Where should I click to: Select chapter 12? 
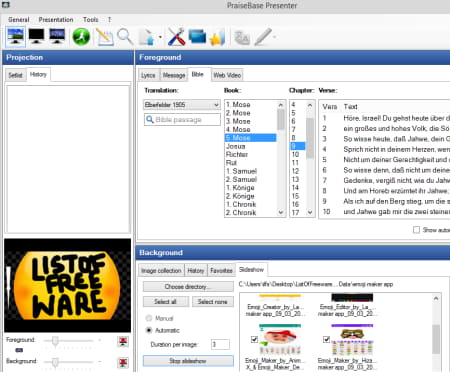(x=298, y=171)
